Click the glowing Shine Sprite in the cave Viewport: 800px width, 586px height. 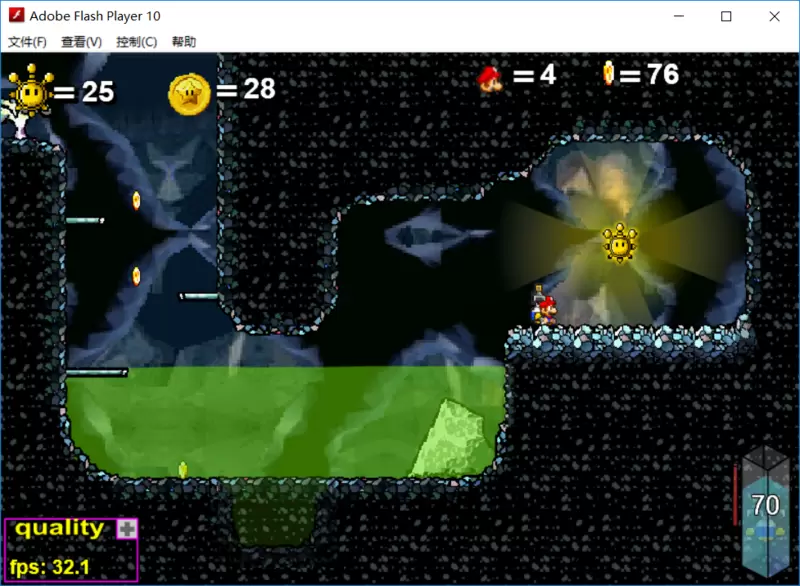click(x=619, y=243)
